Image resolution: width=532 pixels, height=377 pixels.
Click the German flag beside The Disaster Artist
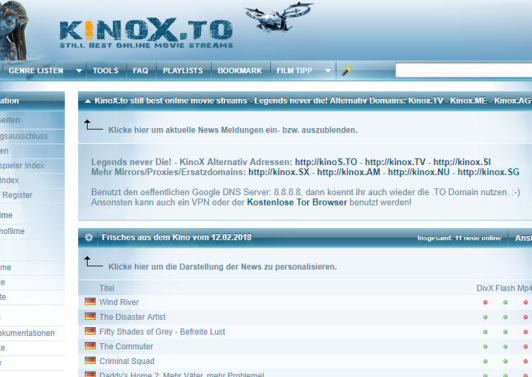point(90,316)
